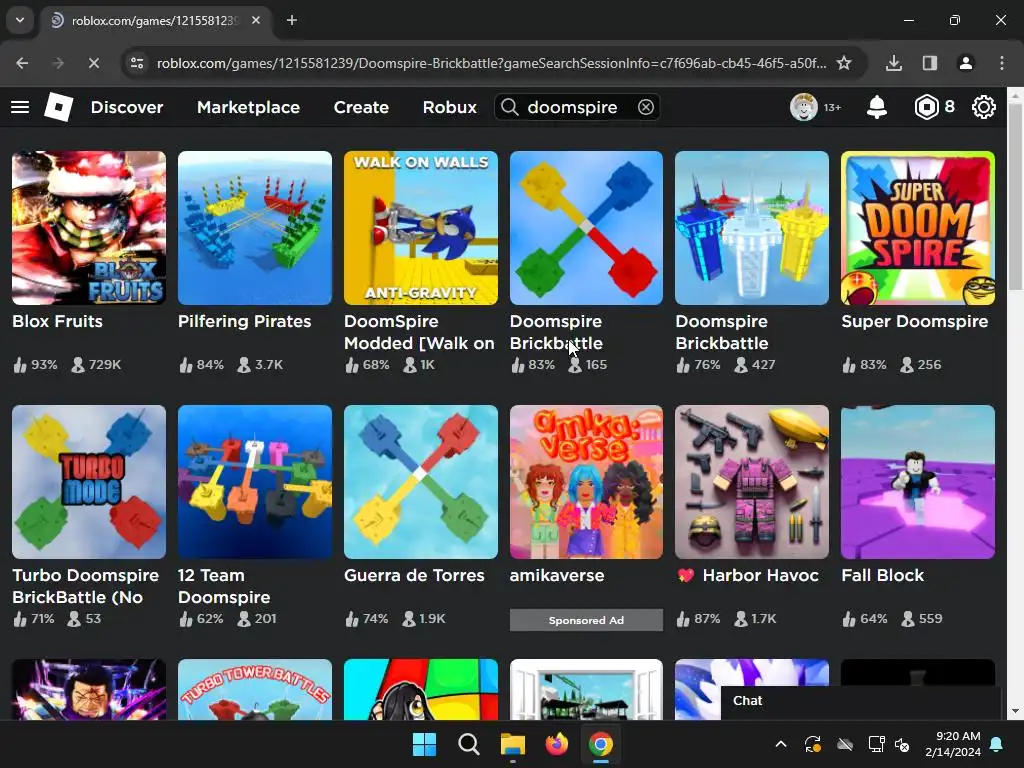Open Chrome three-dot menu
Screen dimensions: 1024x768
coord(1001,63)
